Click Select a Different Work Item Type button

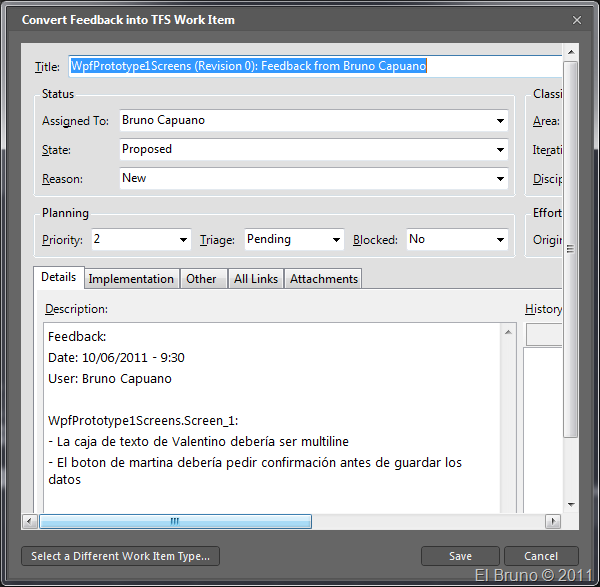(121, 556)
